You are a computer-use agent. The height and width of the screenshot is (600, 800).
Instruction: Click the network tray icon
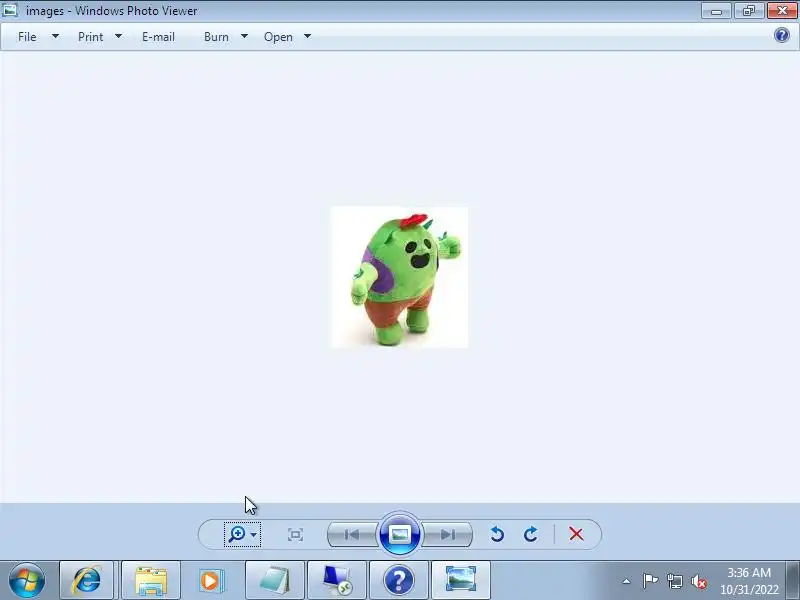(x=675, y=581)
